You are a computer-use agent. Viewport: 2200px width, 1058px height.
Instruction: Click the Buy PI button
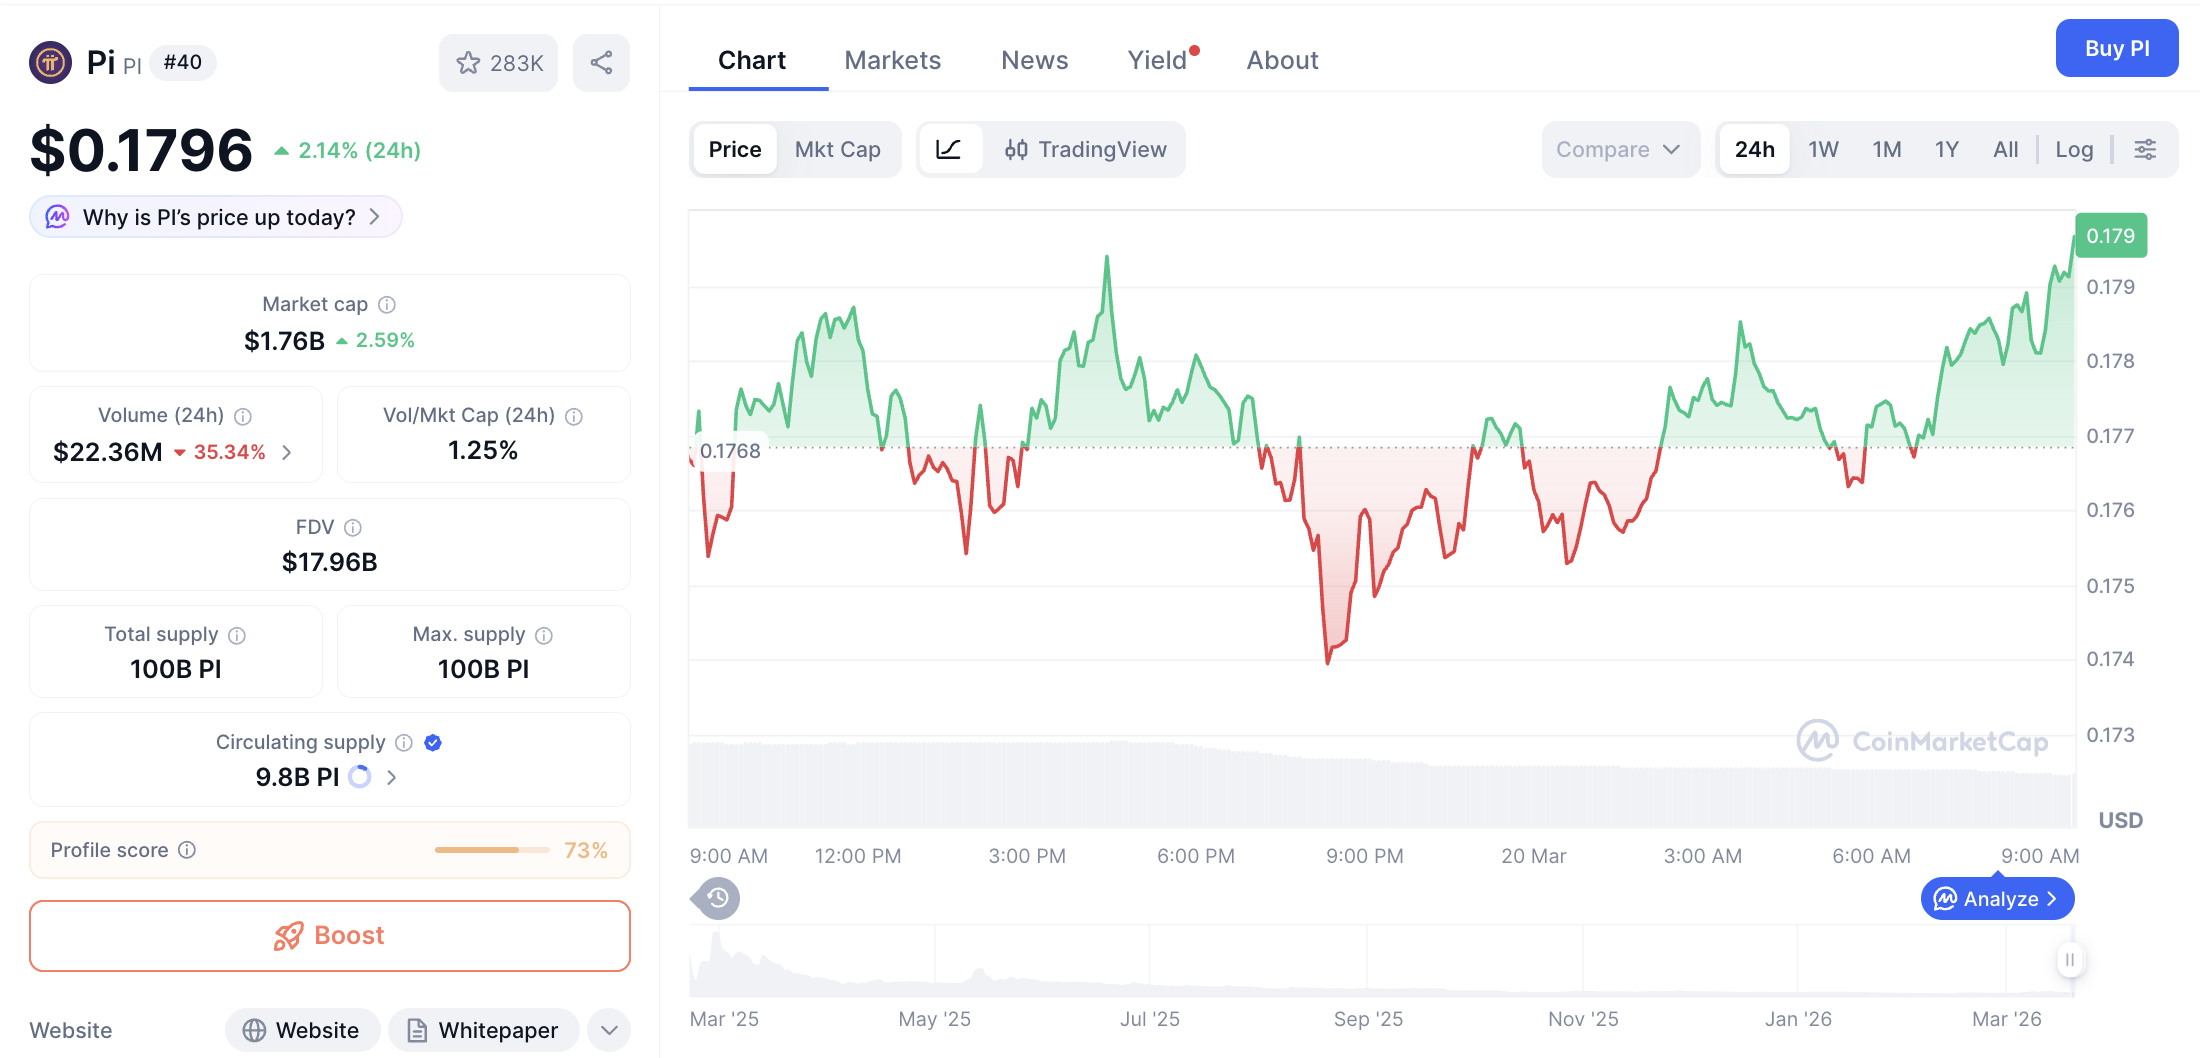coord(2117,47)
